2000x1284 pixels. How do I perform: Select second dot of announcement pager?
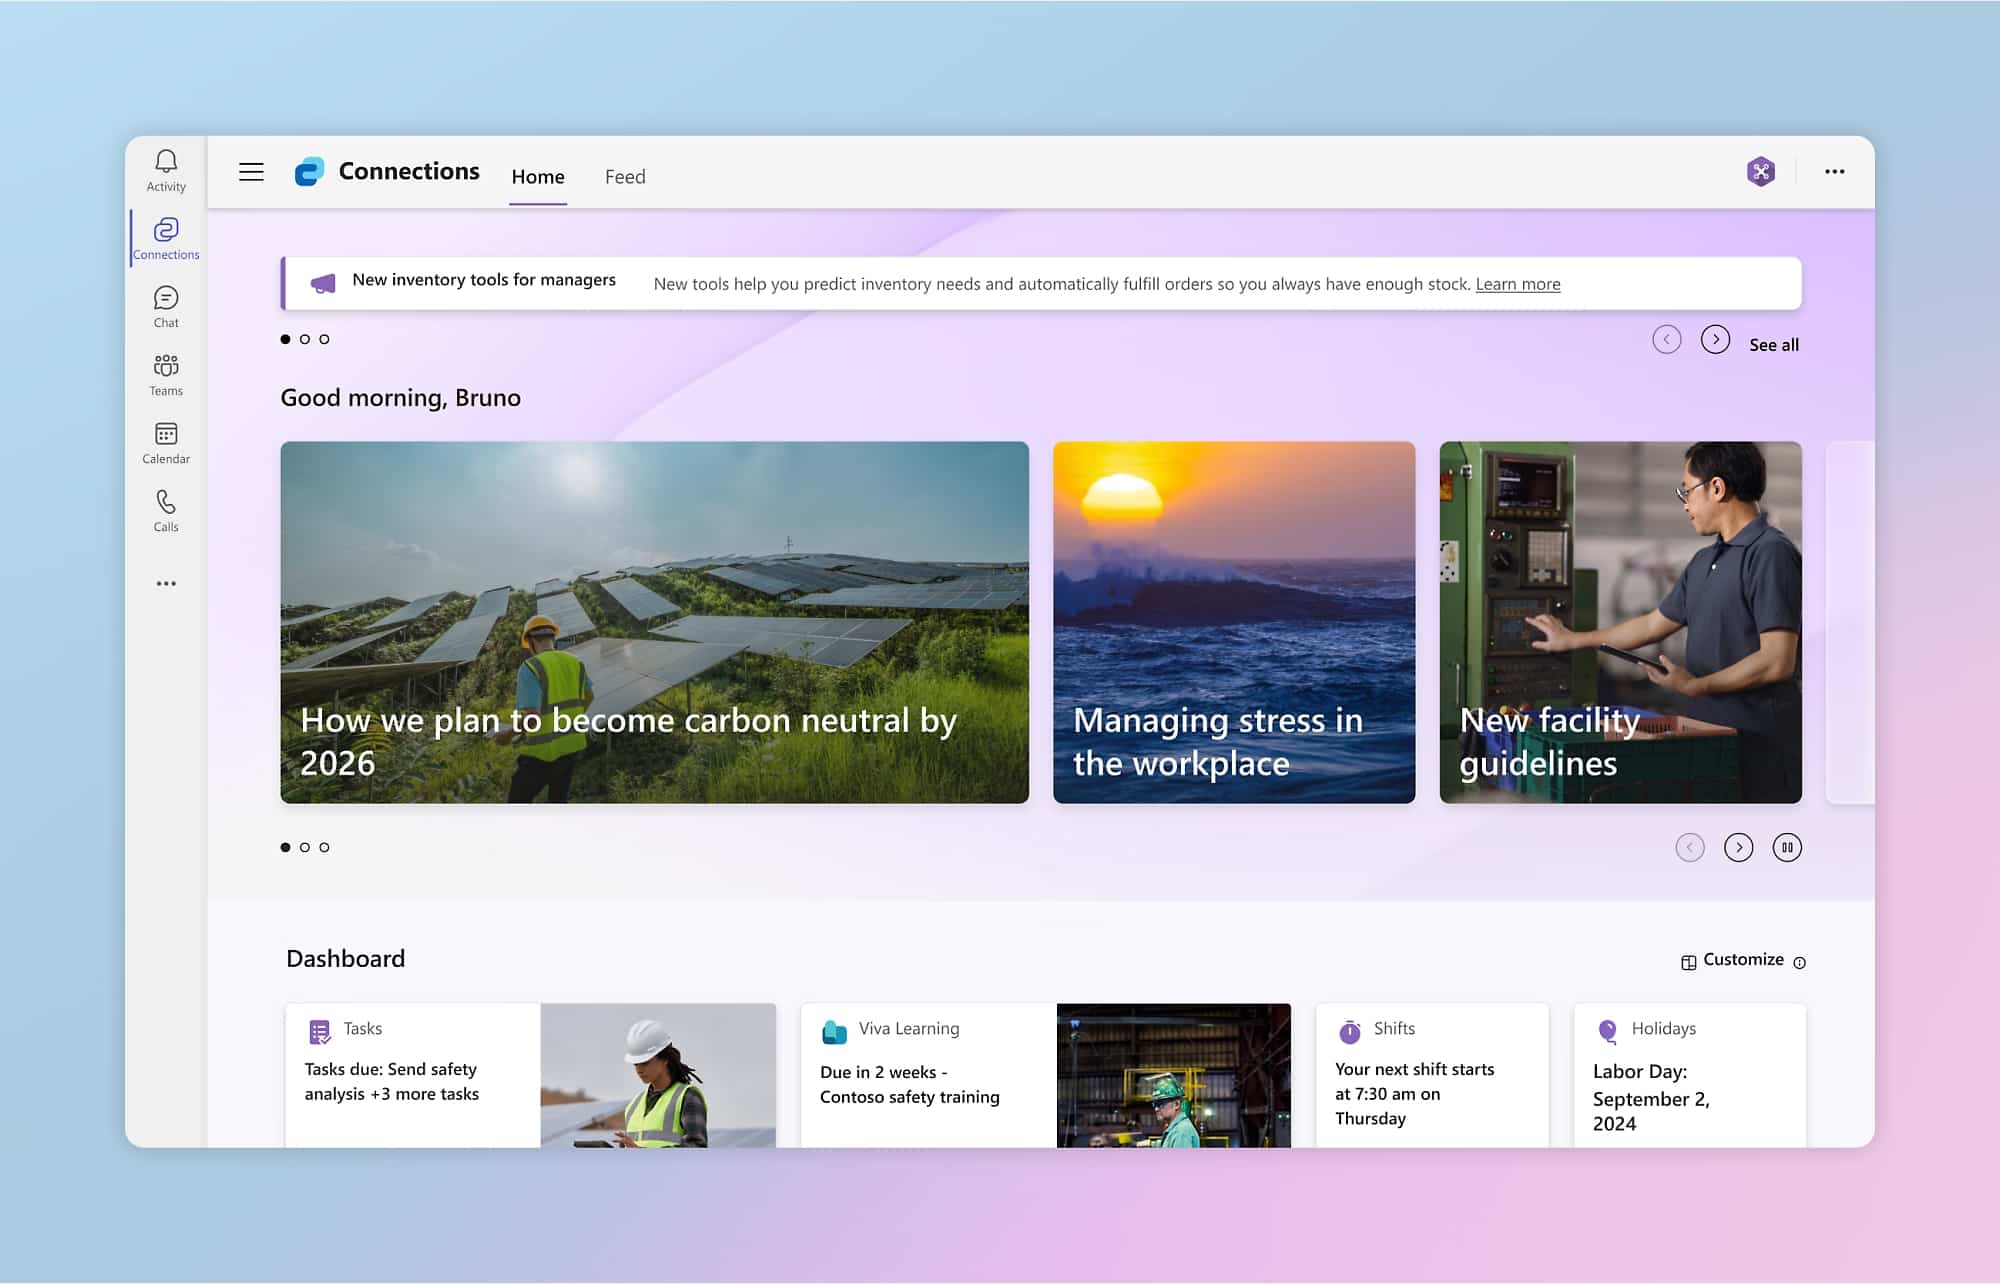click(x=305, y=339)
